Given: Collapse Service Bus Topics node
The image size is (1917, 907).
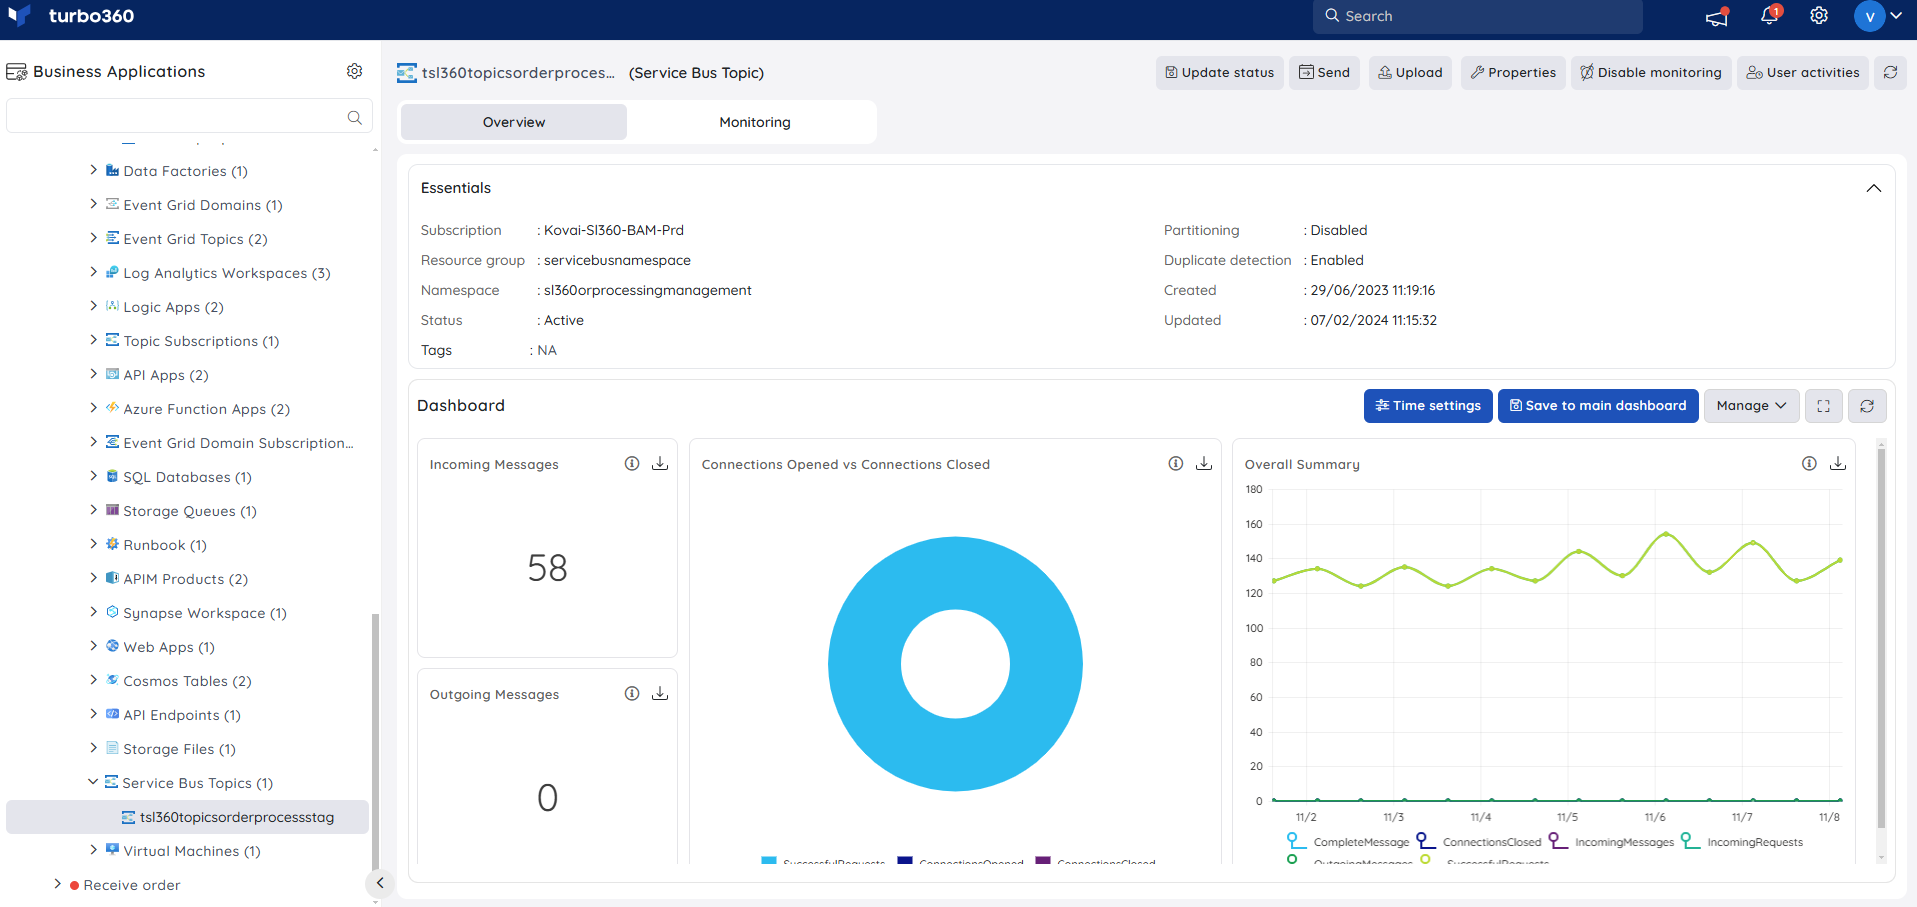Looking at the screenshot, I should coord(93,782).
